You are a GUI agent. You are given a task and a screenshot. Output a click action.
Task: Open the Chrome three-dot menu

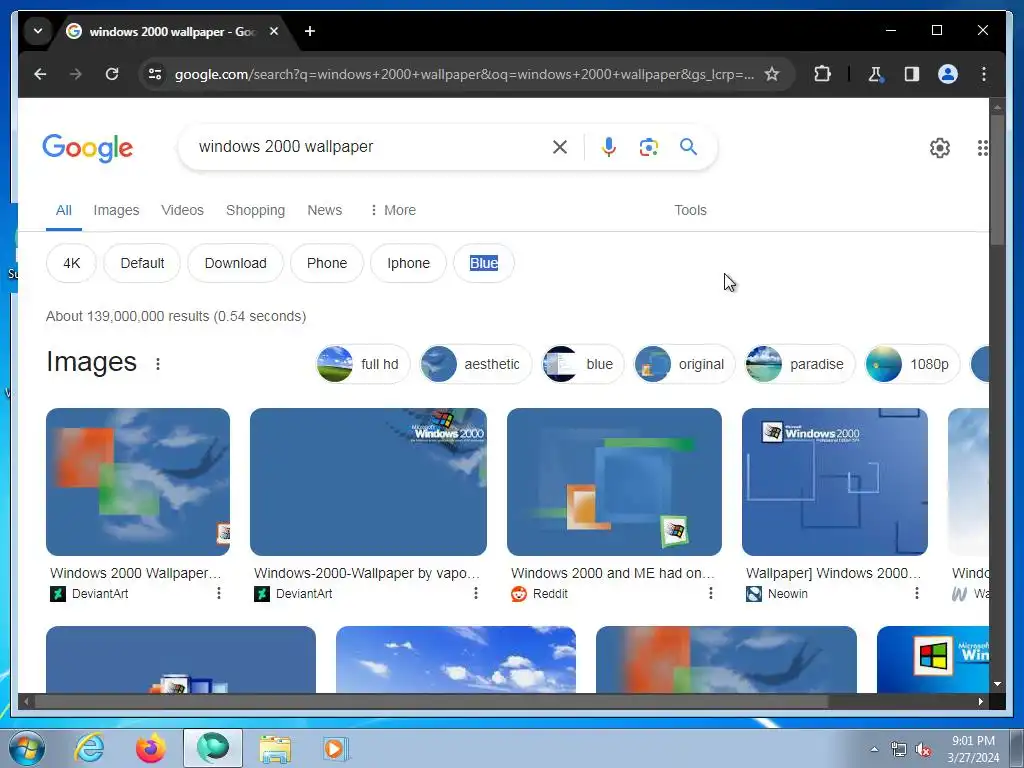coord(984,74)
